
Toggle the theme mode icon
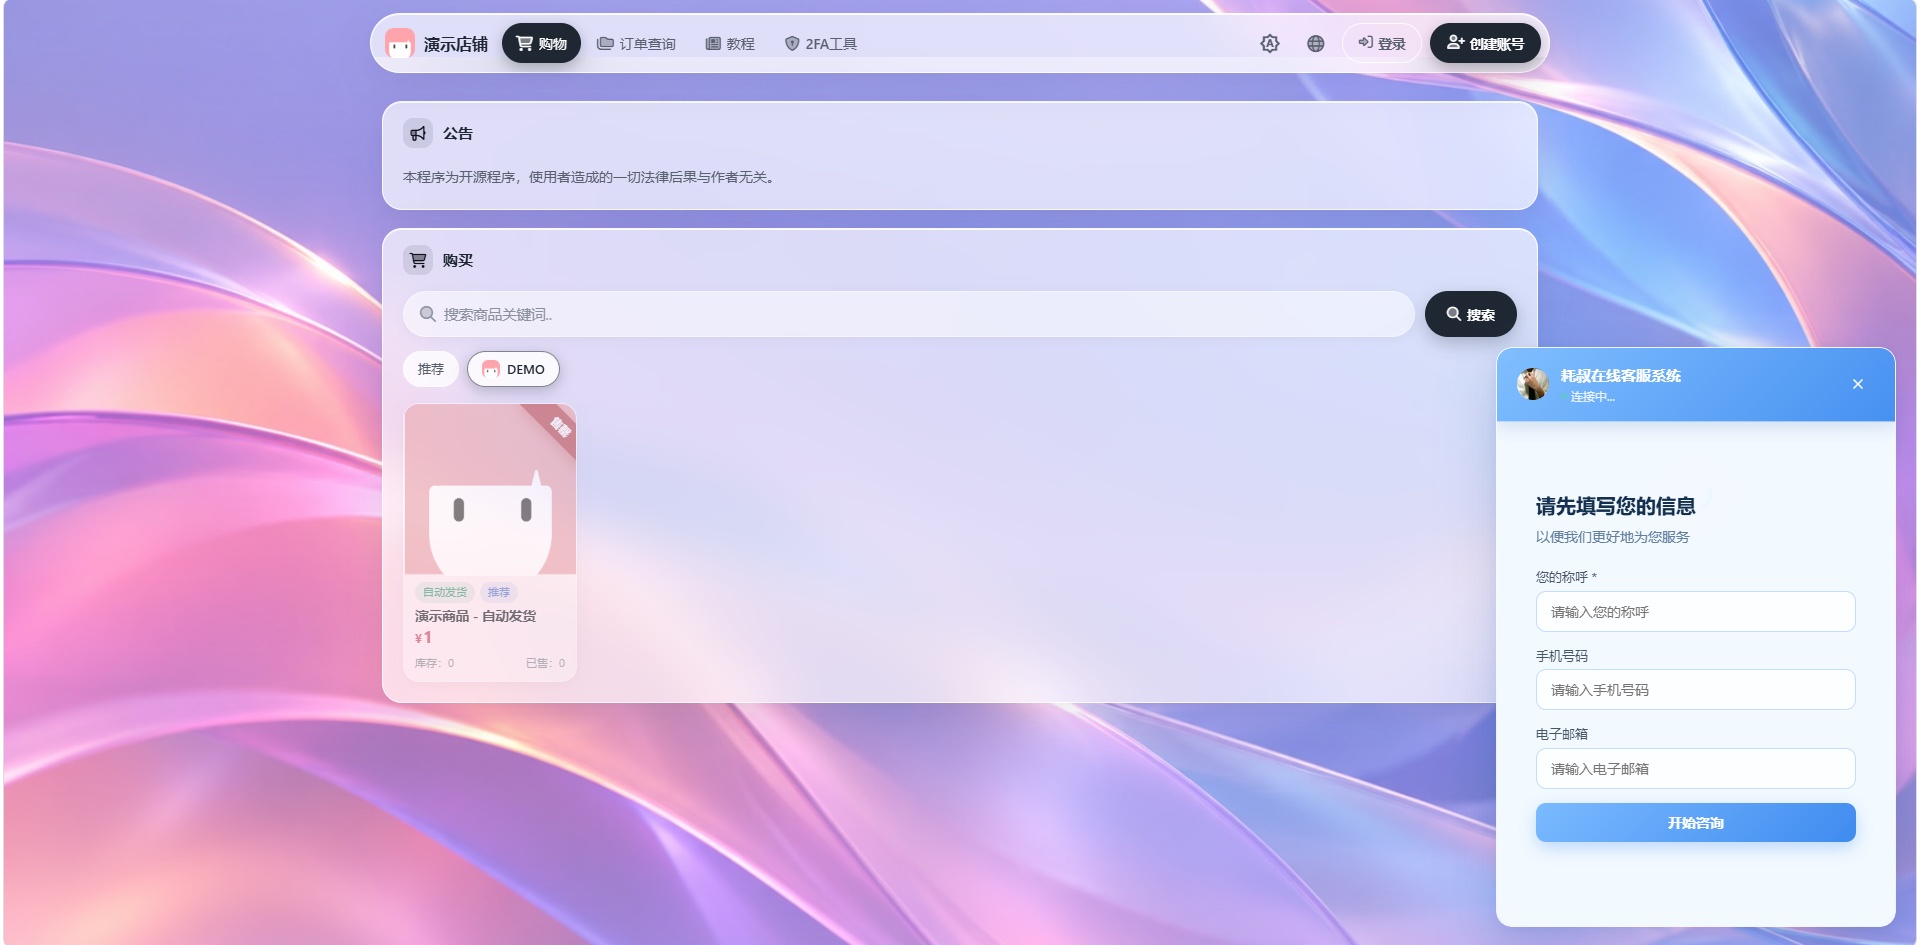[x=1270, y=43]
